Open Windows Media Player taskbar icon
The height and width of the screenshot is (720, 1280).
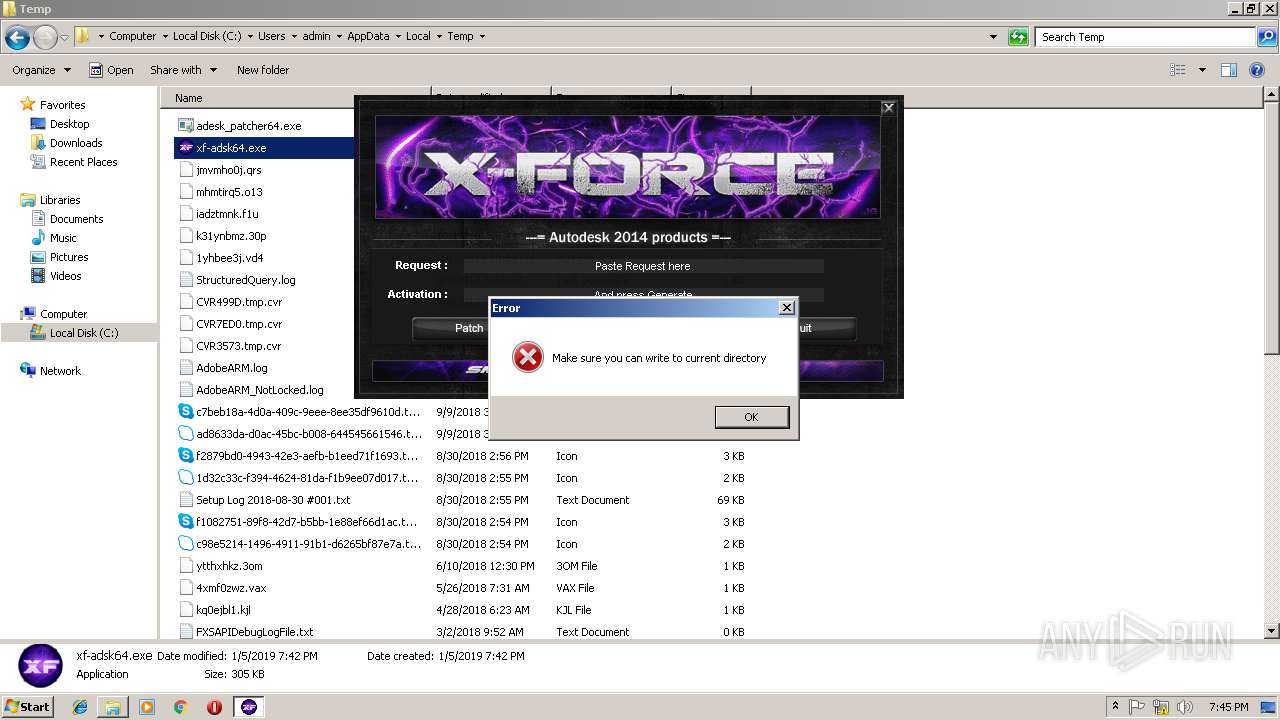[x=147, y=707]
